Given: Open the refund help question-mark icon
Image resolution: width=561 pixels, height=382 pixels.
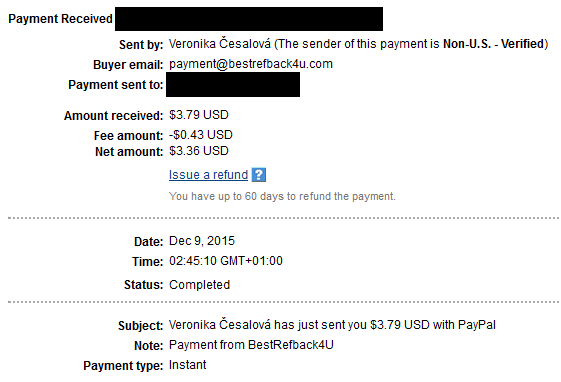Looking at the screenshot, I should click(x=258, y=175).
